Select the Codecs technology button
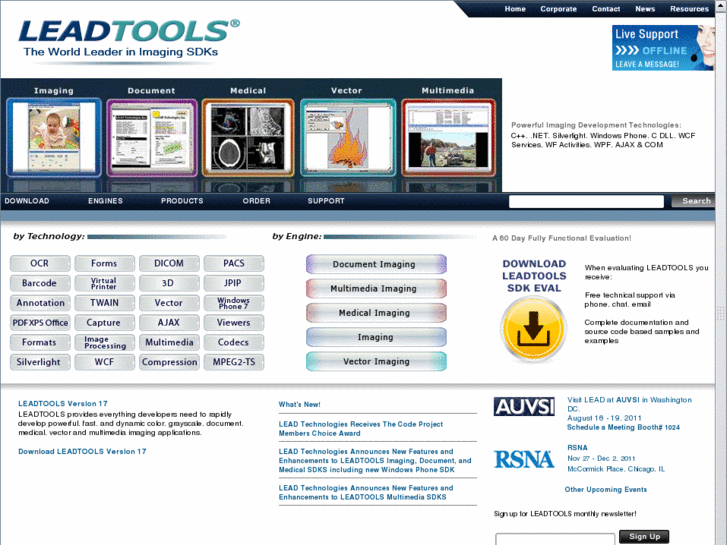 (234, 343)
